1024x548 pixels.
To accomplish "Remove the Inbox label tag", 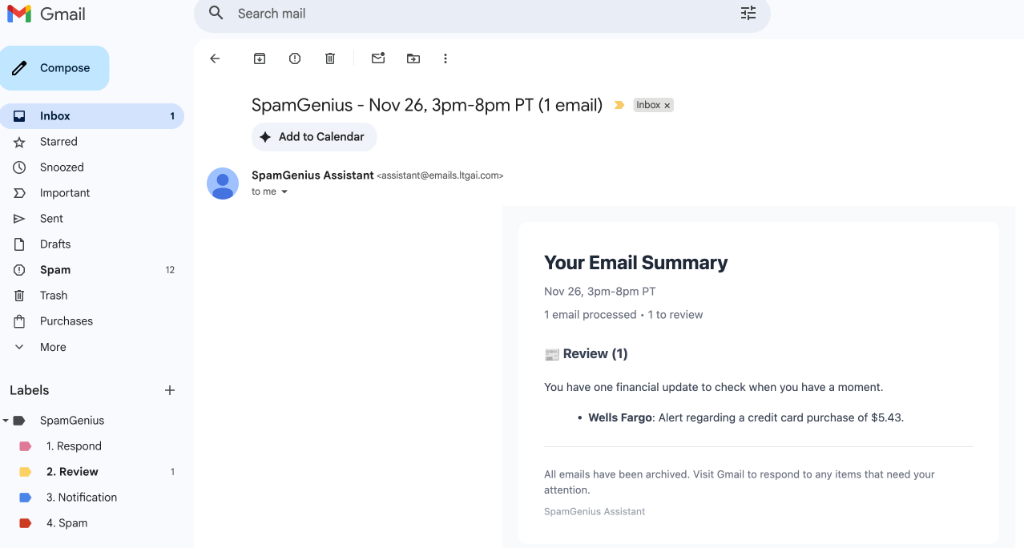I will 668,105.
